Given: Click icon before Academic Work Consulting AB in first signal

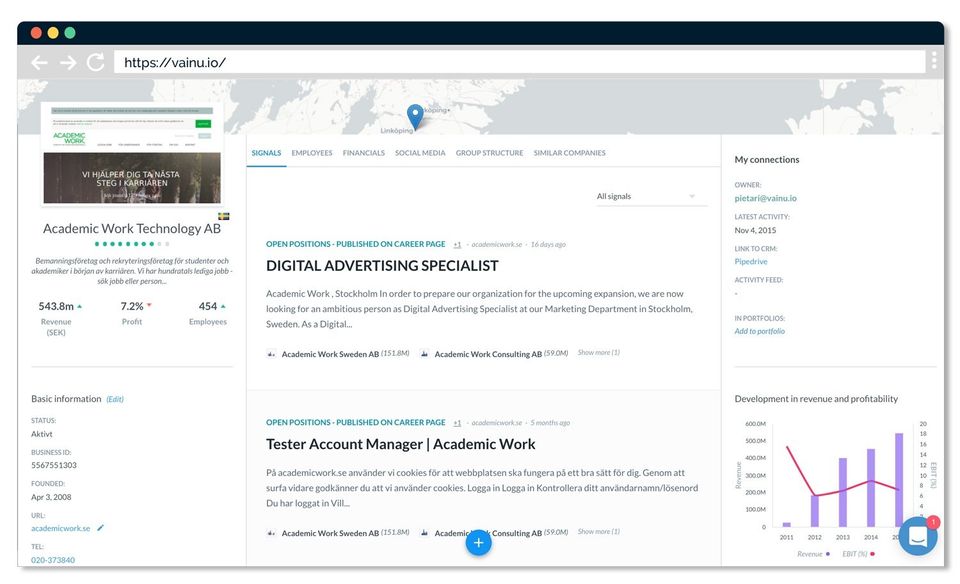Looking at the screenshot, I should 424,354.
